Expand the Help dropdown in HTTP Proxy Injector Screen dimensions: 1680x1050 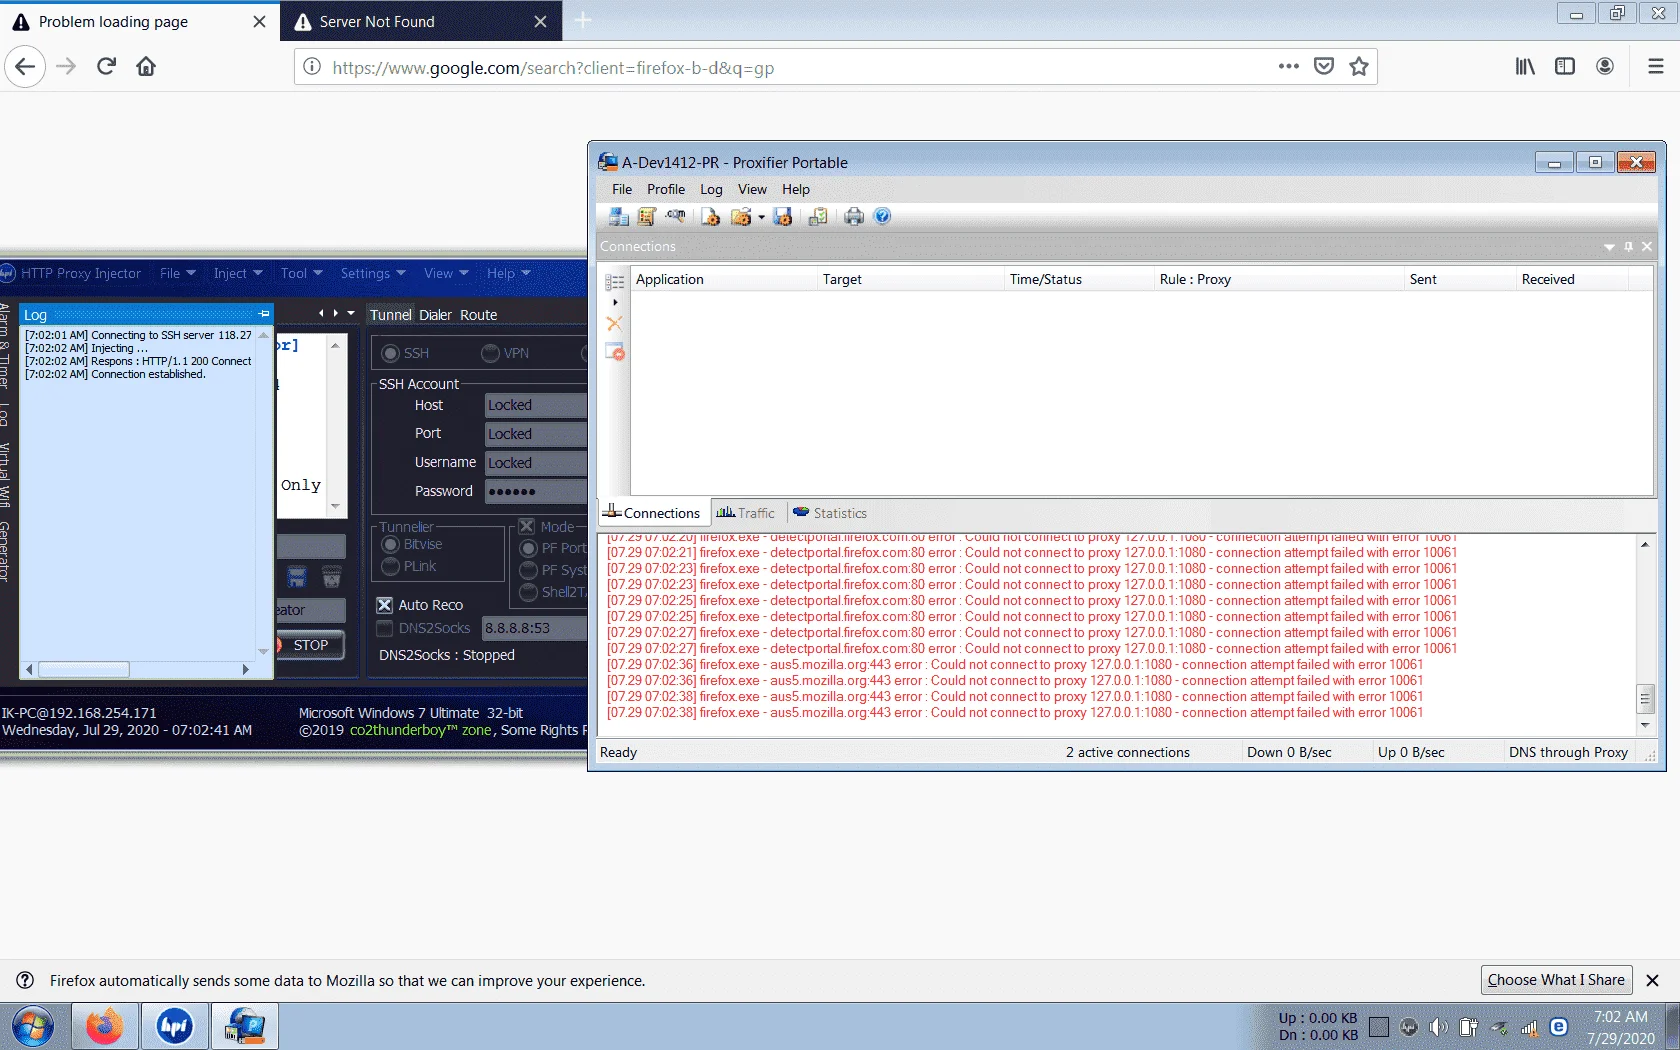(x=508, y=273)
